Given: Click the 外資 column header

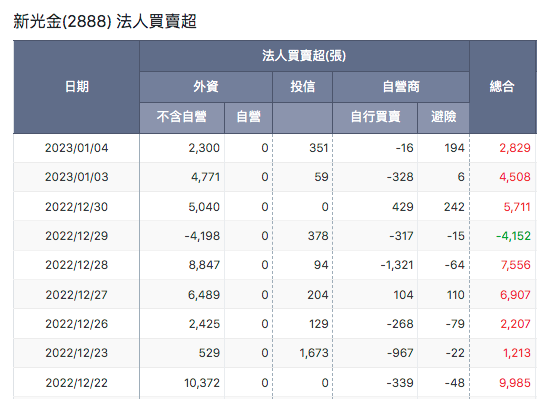Looking at the screenshot, I should tap(206, 87).
